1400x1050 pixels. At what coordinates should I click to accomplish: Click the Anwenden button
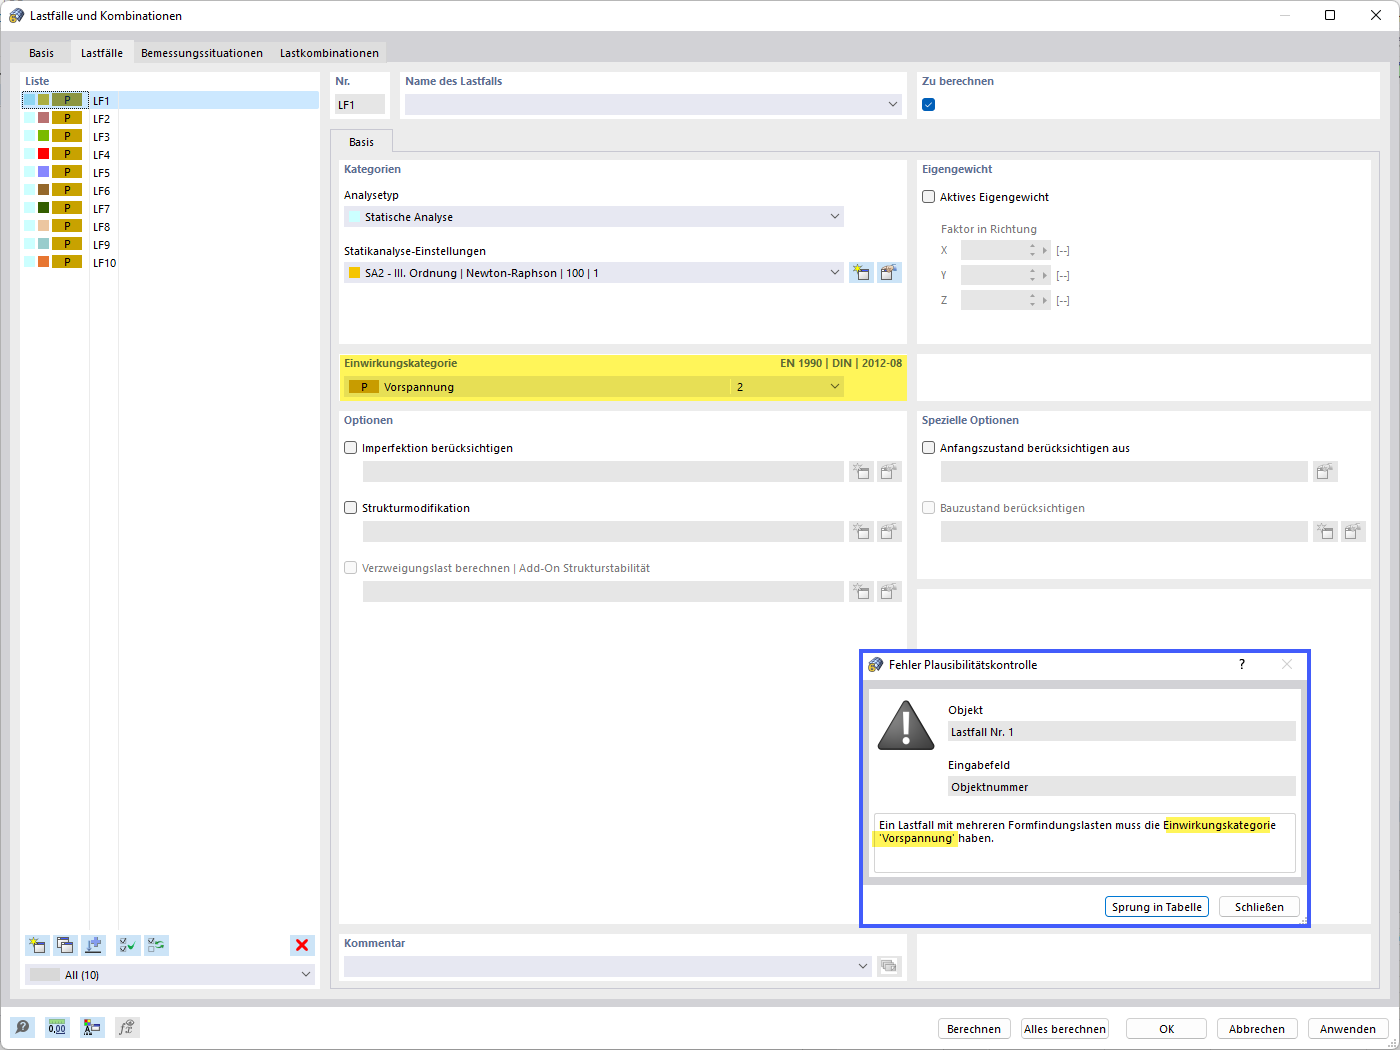pos(1348,1029)
